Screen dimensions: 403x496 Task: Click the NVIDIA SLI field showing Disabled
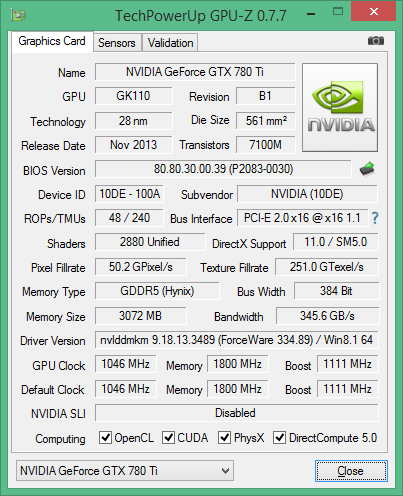[x=237, y=413]
